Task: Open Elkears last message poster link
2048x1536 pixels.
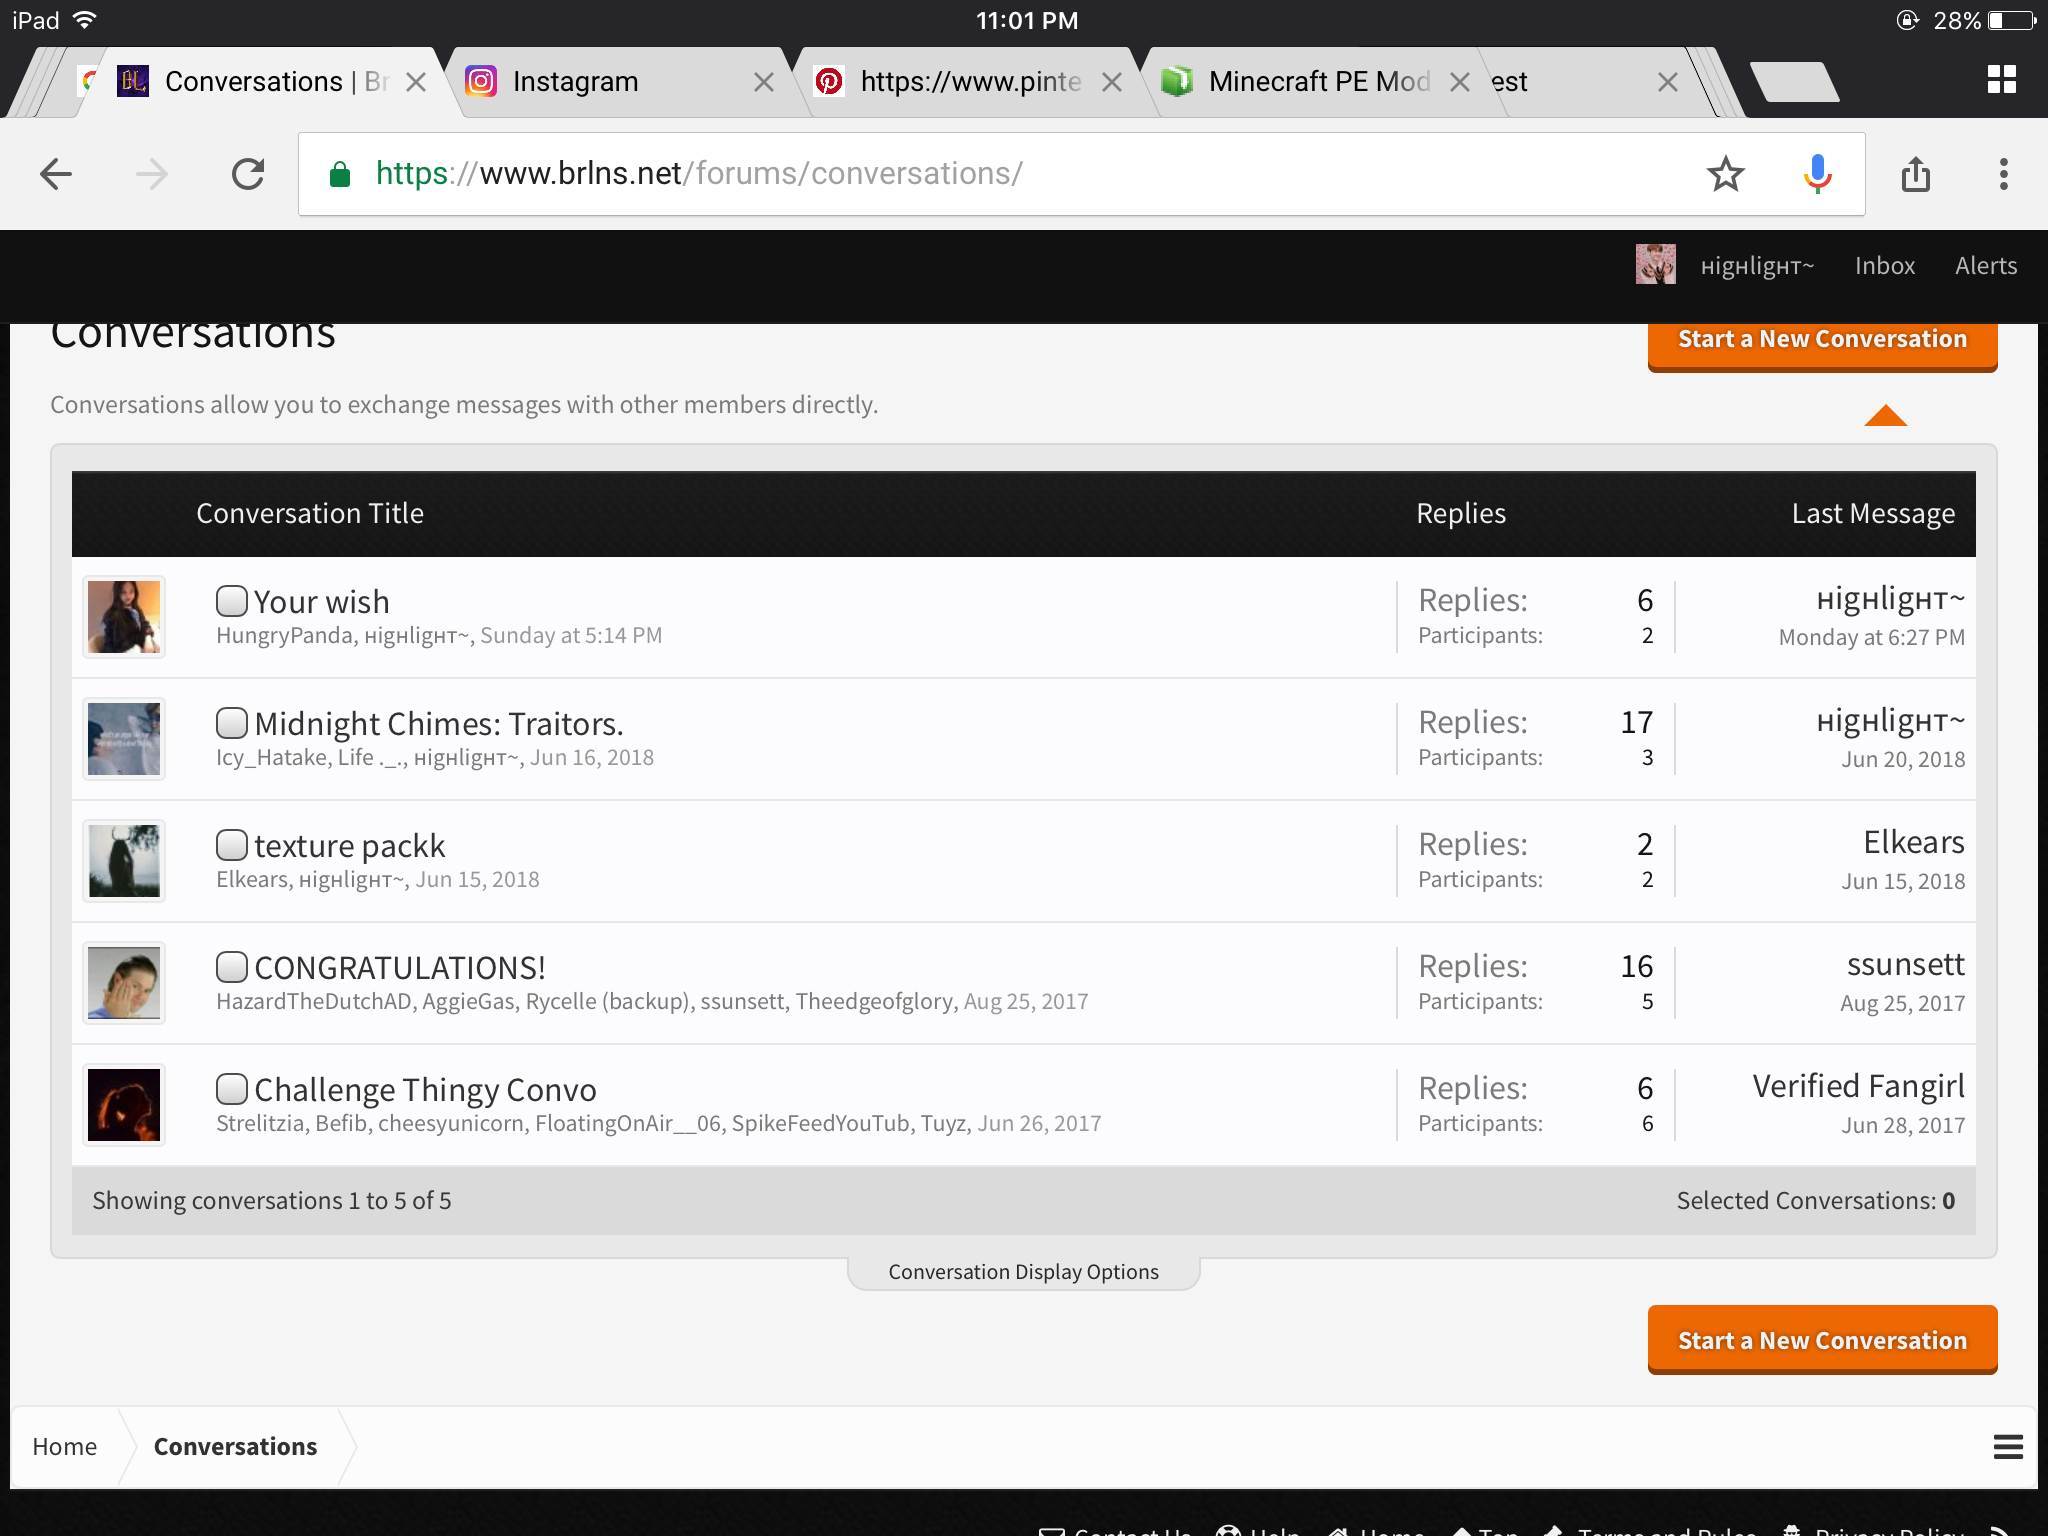Action: (x=1914, y=842)
